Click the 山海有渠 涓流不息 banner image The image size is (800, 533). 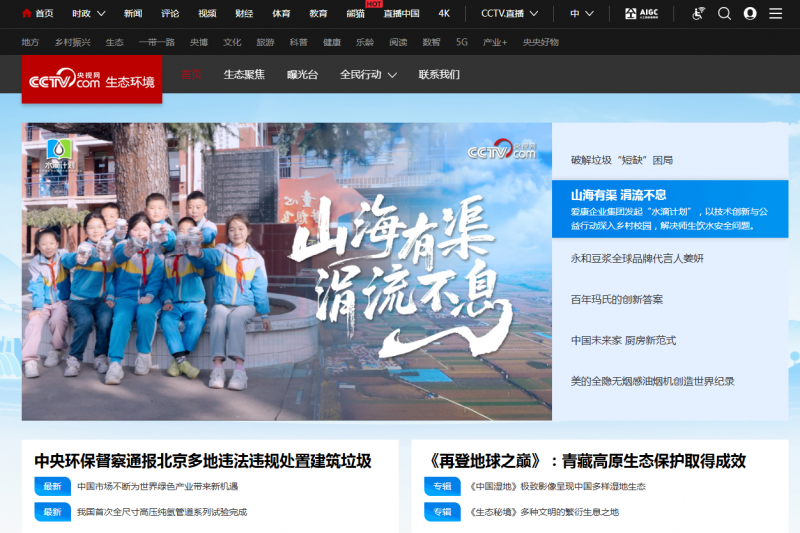(x=286, y=271)
